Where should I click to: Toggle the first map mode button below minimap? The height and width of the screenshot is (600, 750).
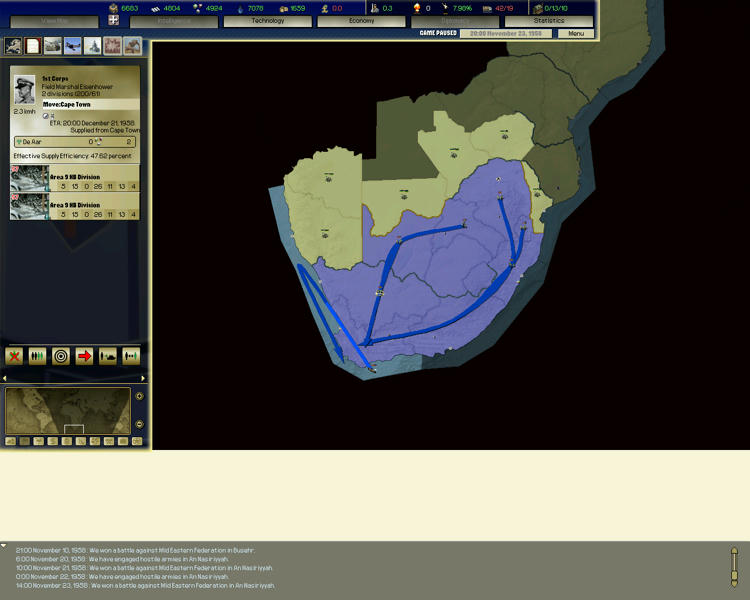[10, 441]
